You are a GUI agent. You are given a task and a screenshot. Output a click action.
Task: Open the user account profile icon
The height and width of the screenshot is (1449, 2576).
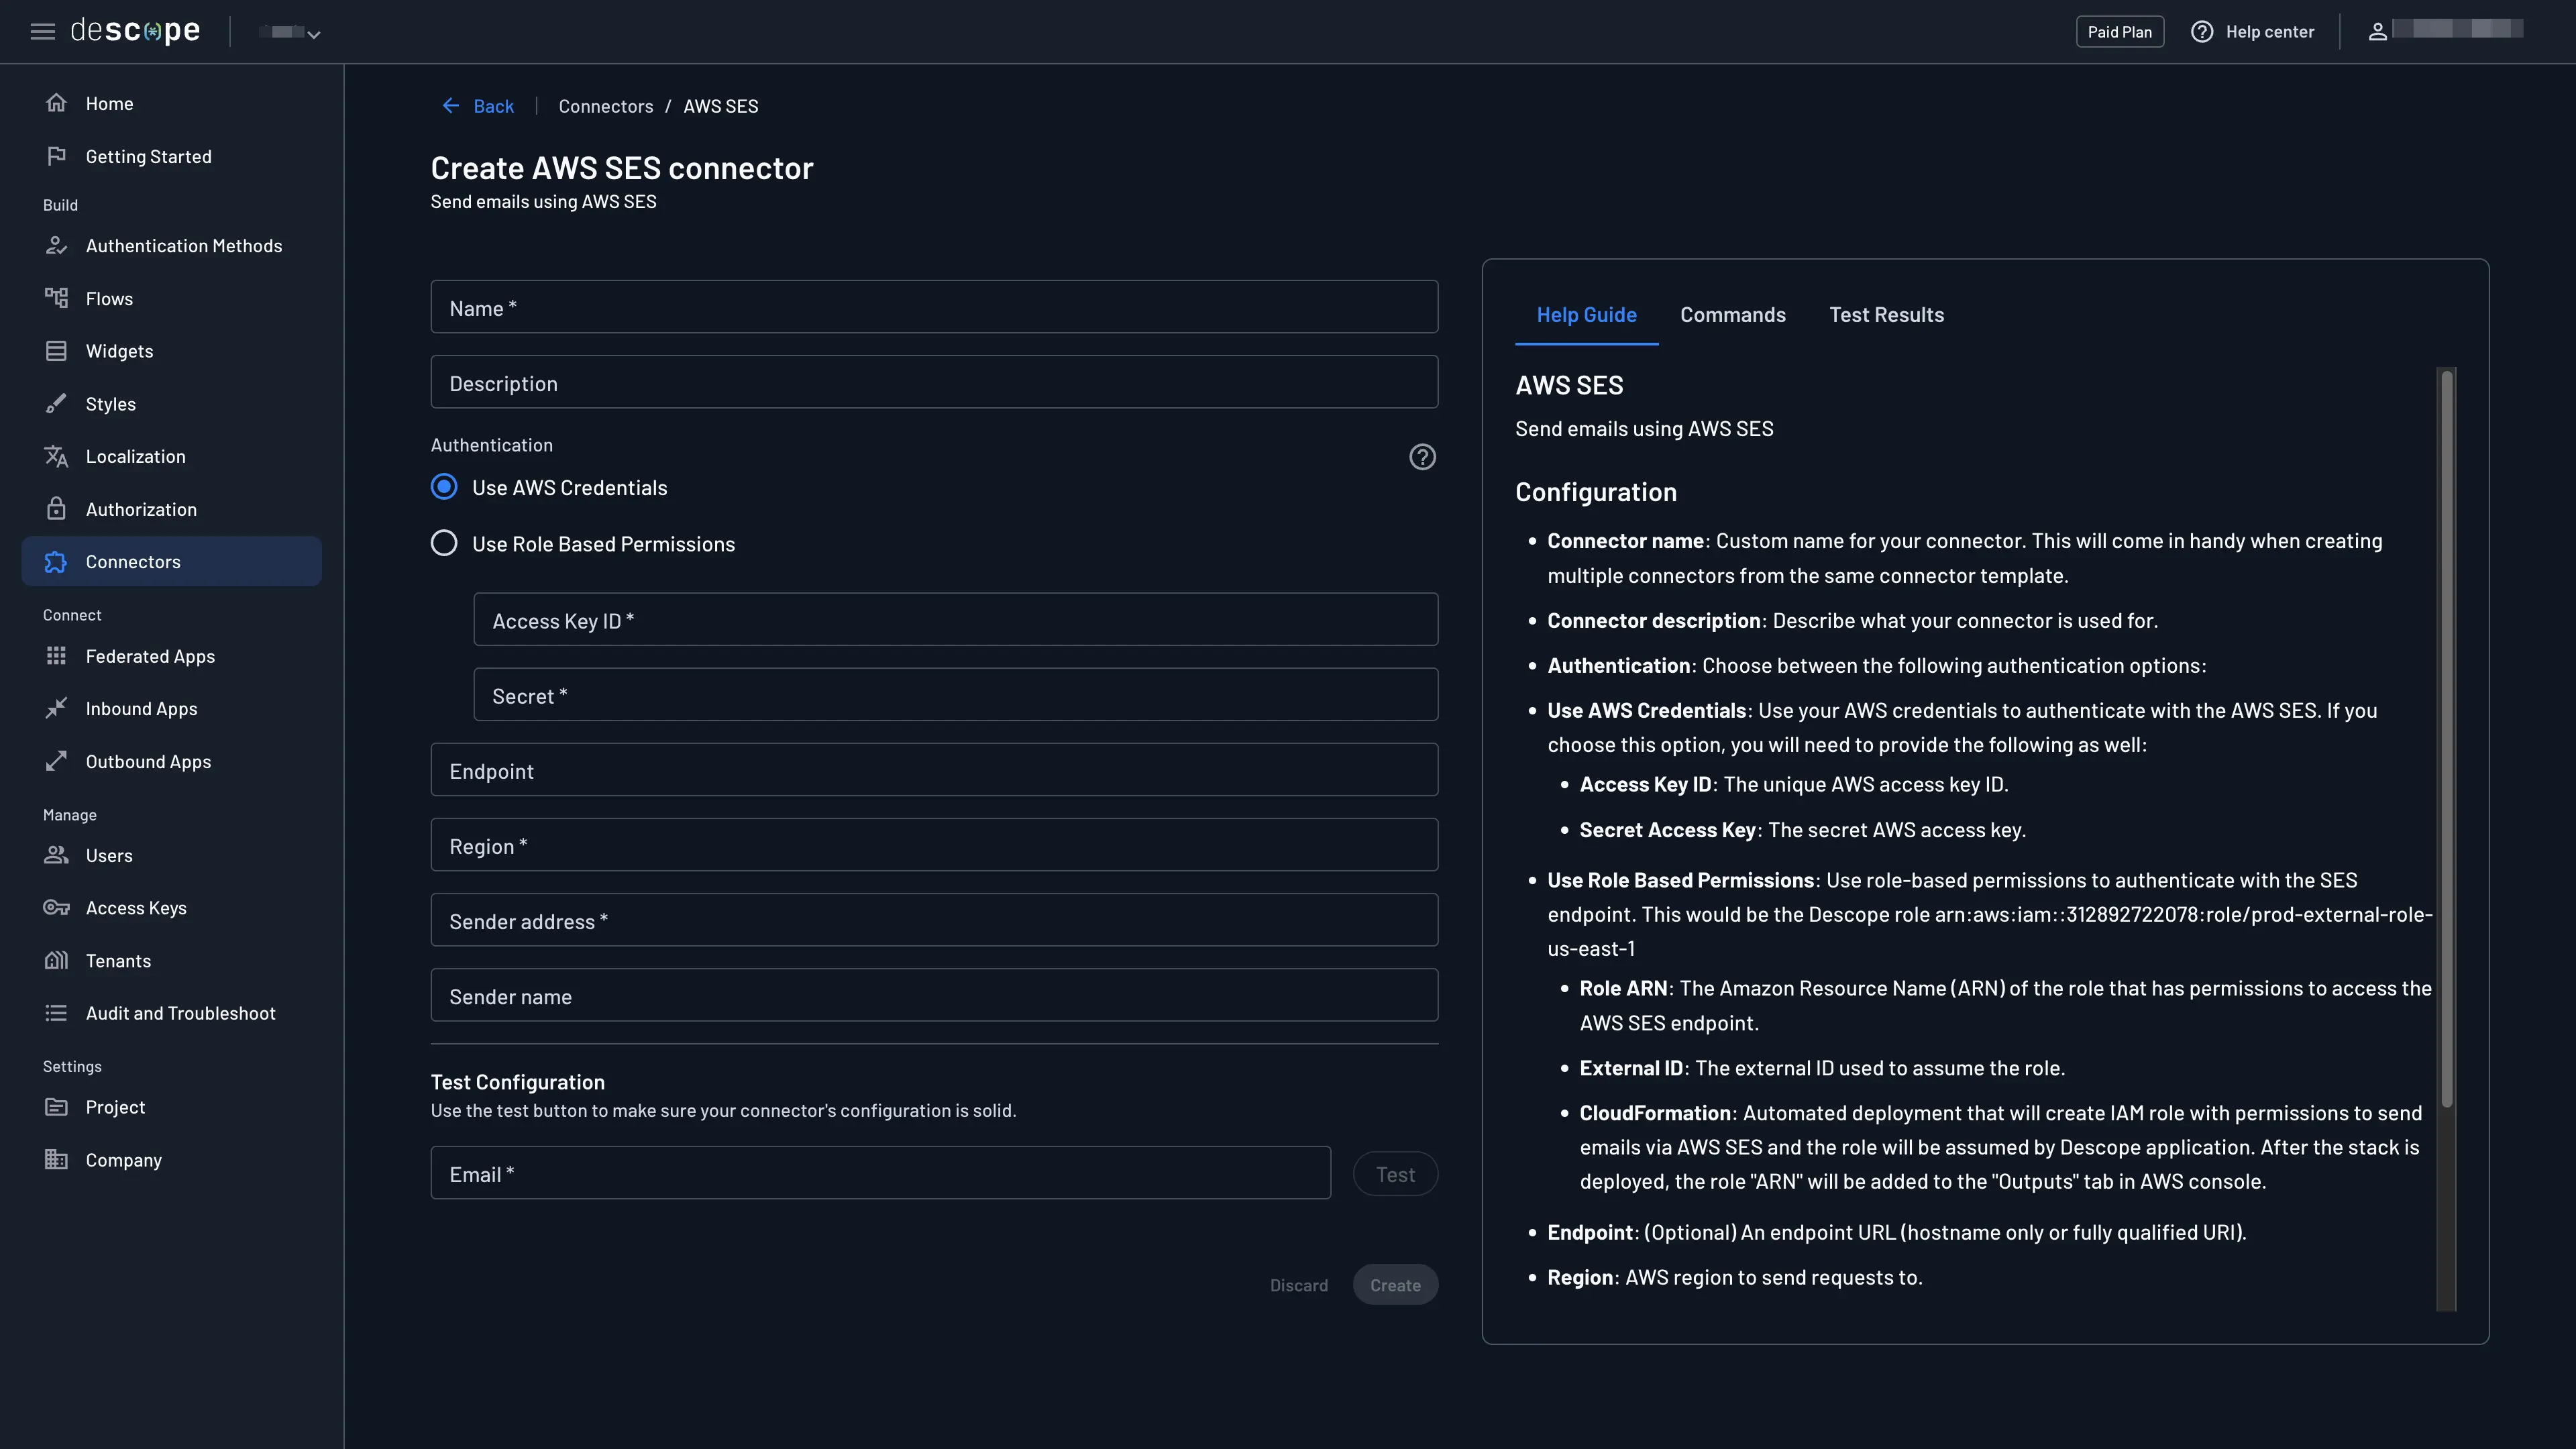[2379, 31]
